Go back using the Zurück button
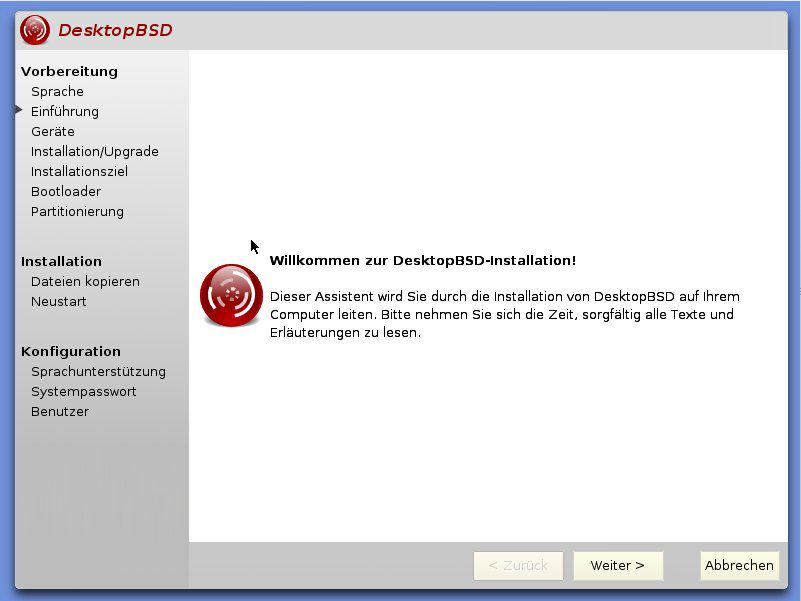 coord(518,565)
